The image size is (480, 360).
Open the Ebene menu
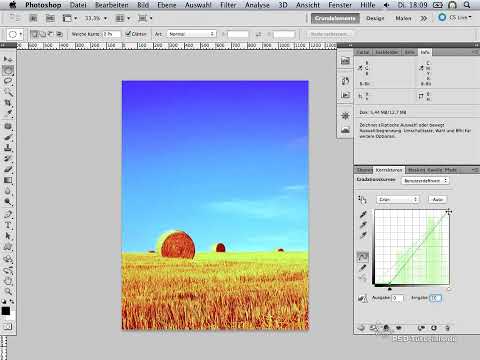167,5
